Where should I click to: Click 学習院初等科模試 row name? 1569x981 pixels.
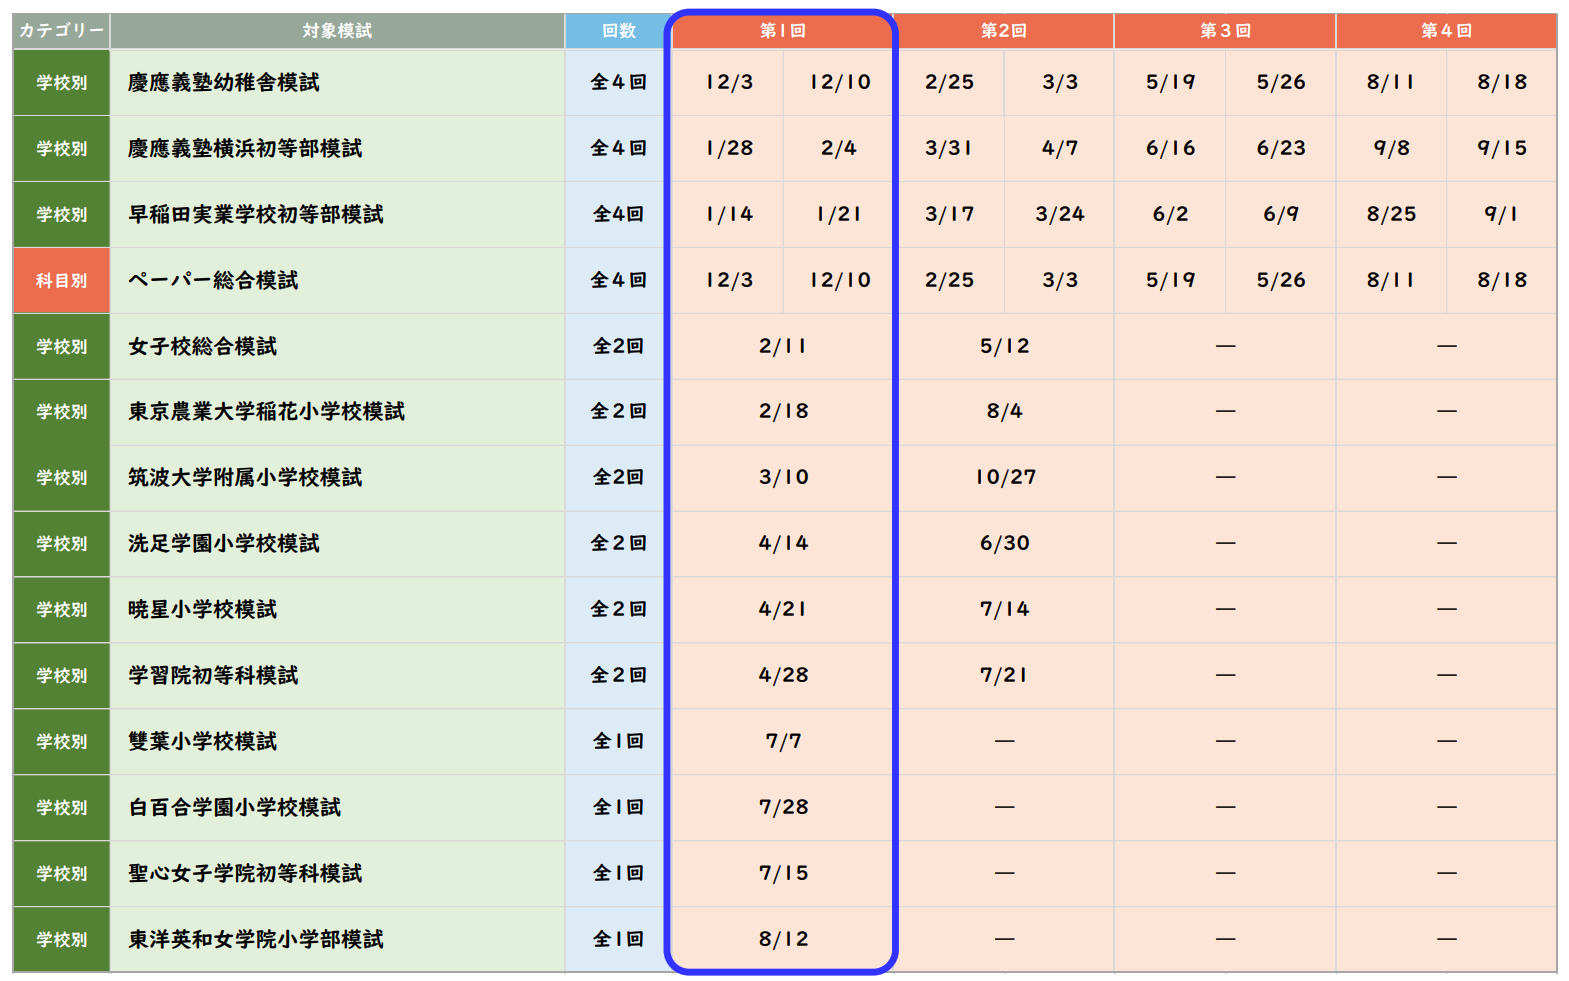pos(213,676)
